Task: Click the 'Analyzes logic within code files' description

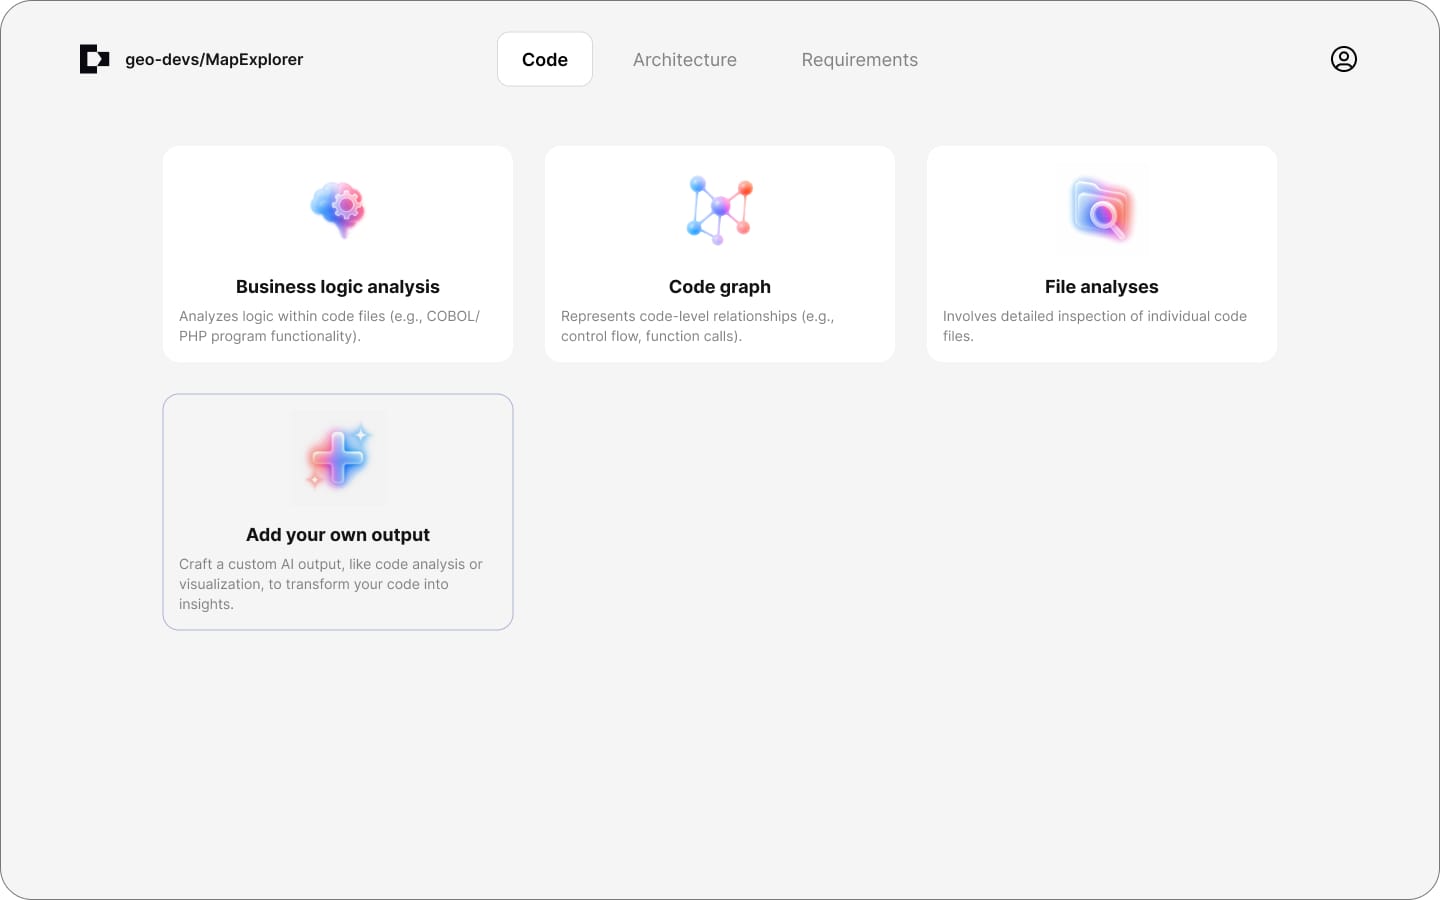Action: pyautogui.click(x=329, y=326)
